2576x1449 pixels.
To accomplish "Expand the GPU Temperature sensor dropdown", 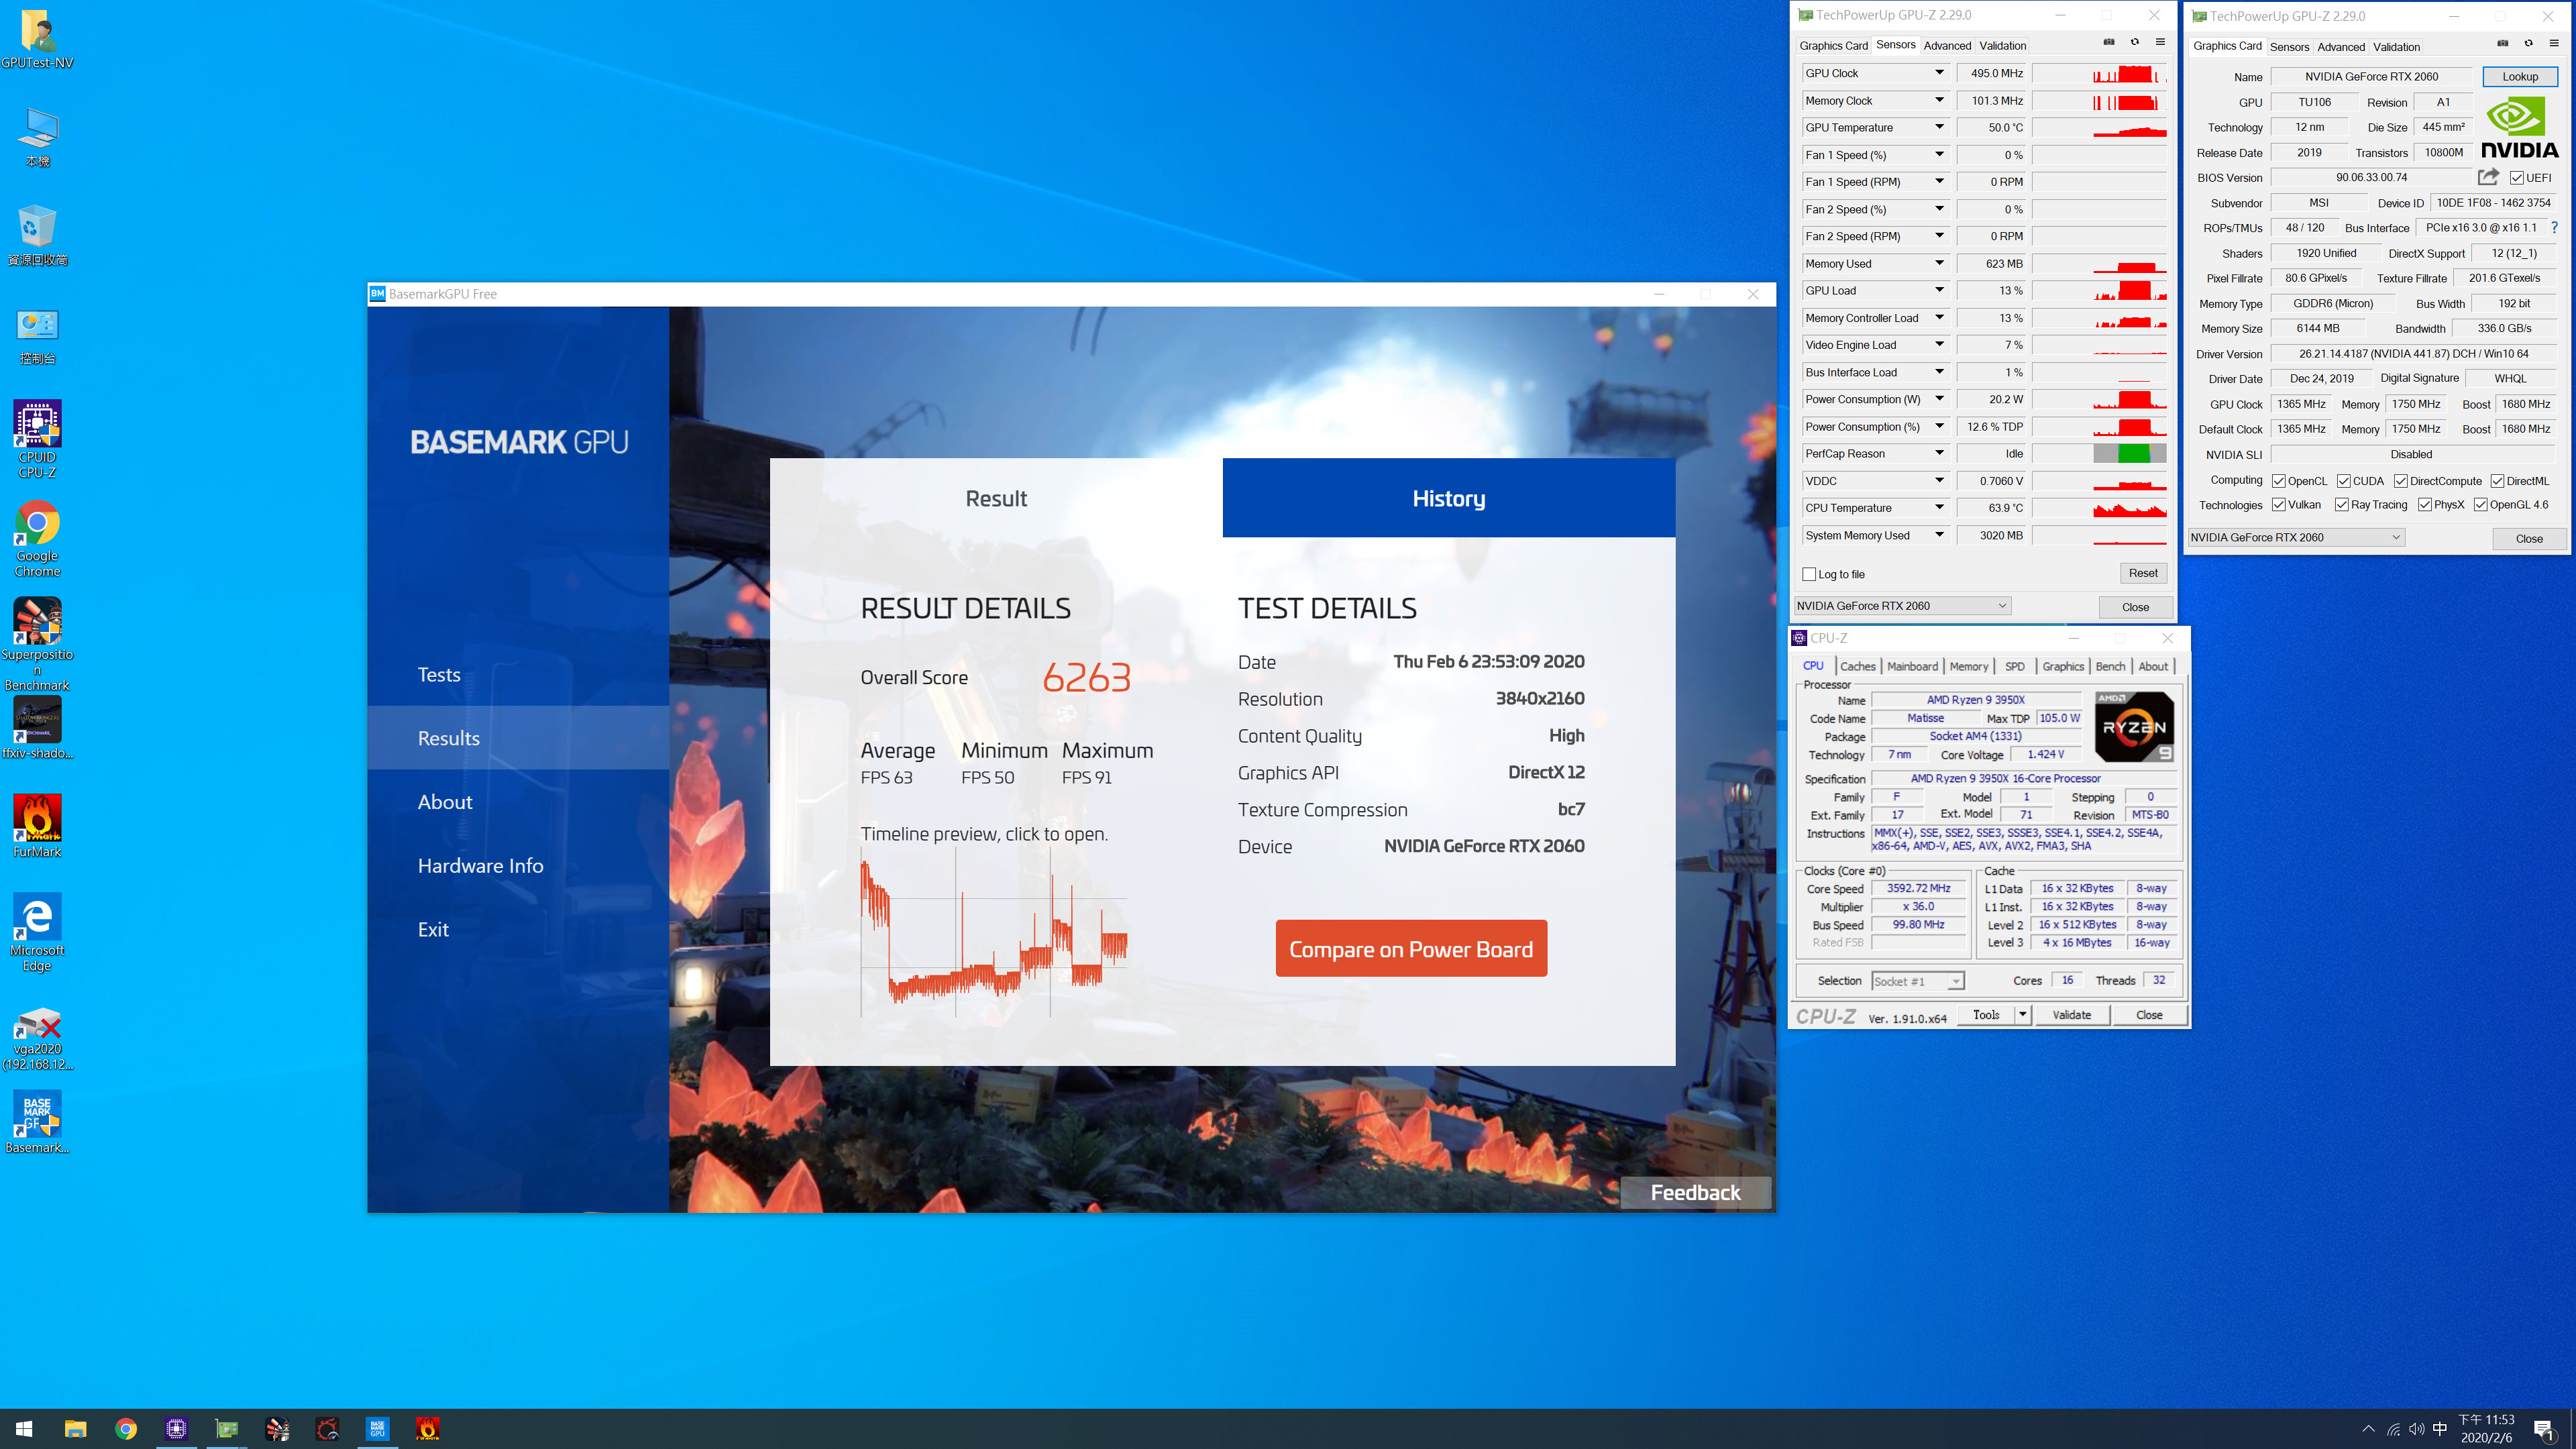I will [x=1938, y=127].
